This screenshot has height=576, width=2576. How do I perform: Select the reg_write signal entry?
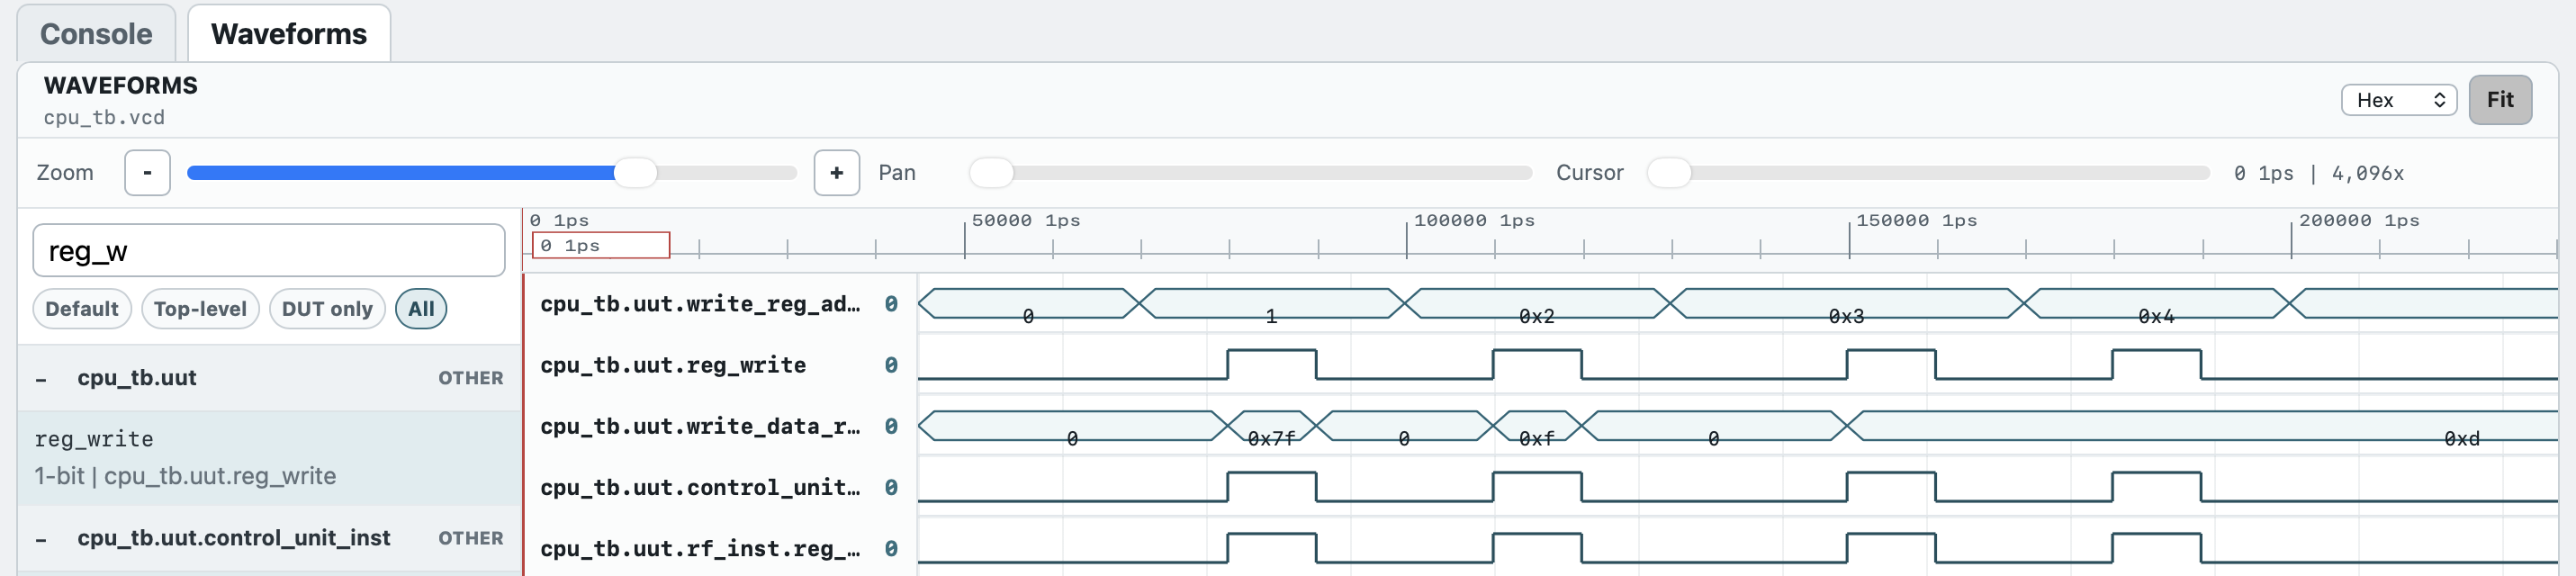pos(270,458)
